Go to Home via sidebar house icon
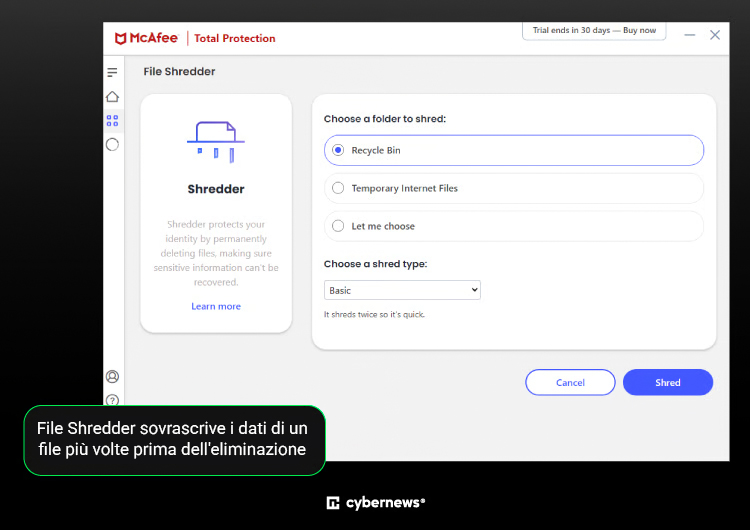750x530 pixels. [112, 97]
